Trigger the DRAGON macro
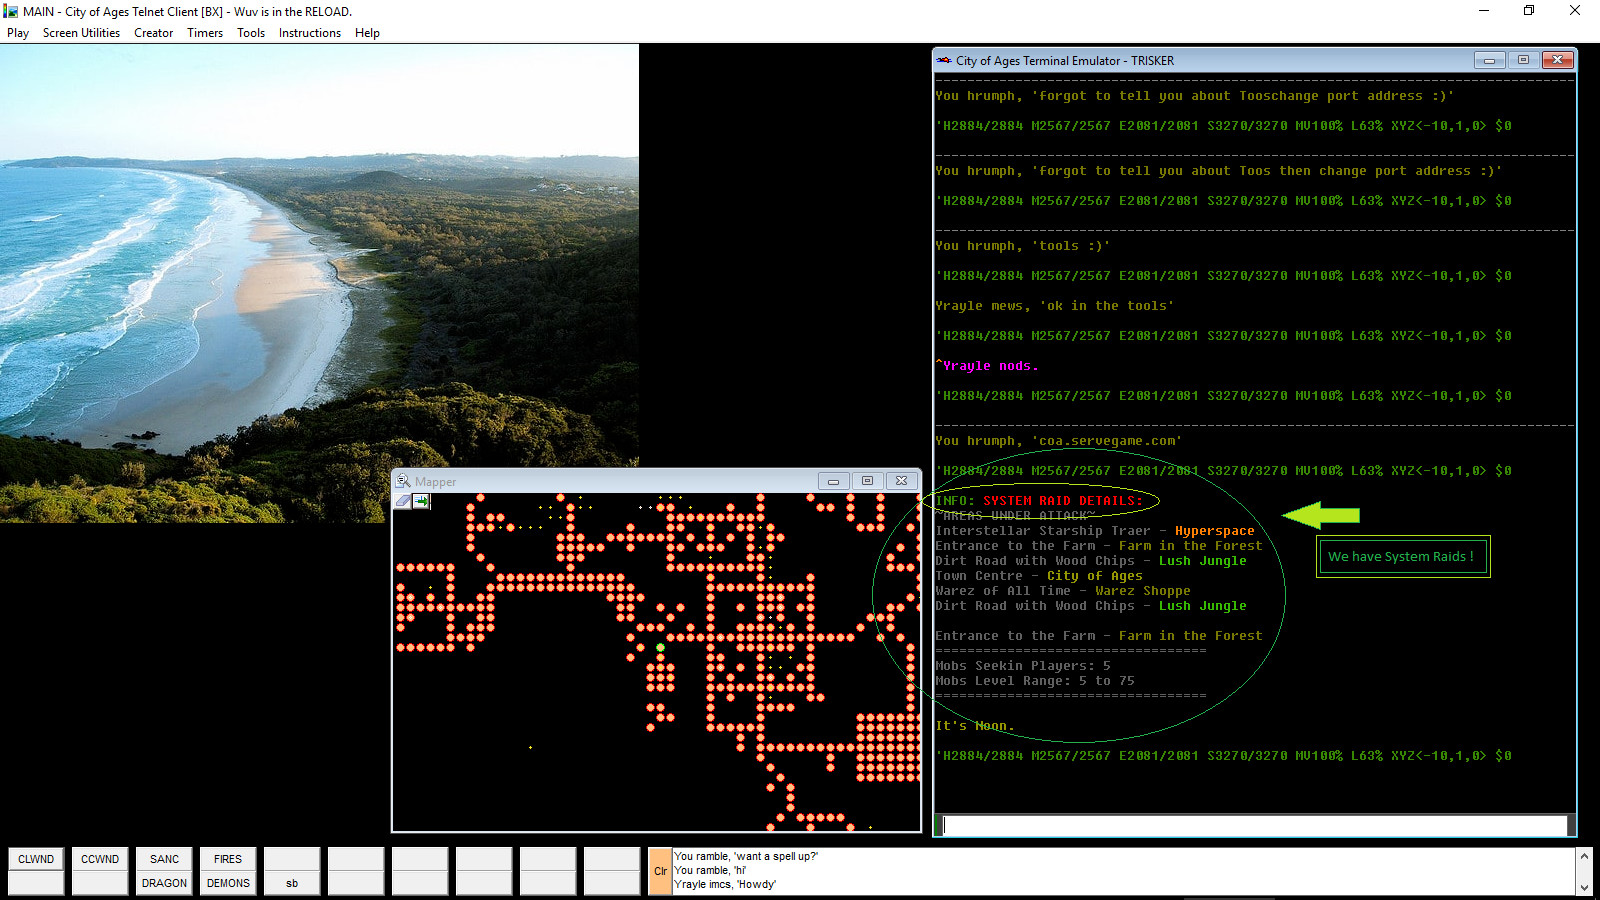 click(x=163, y=883)
